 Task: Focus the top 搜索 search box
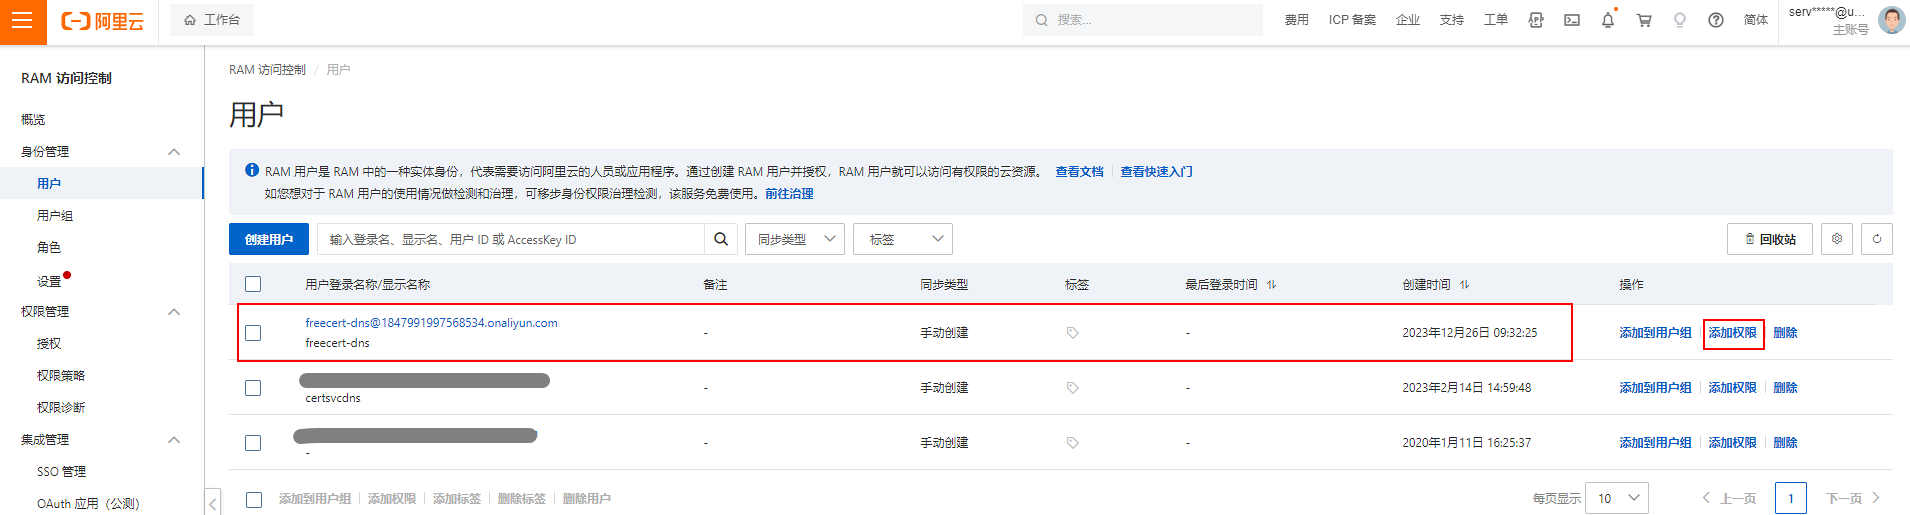1143,20
